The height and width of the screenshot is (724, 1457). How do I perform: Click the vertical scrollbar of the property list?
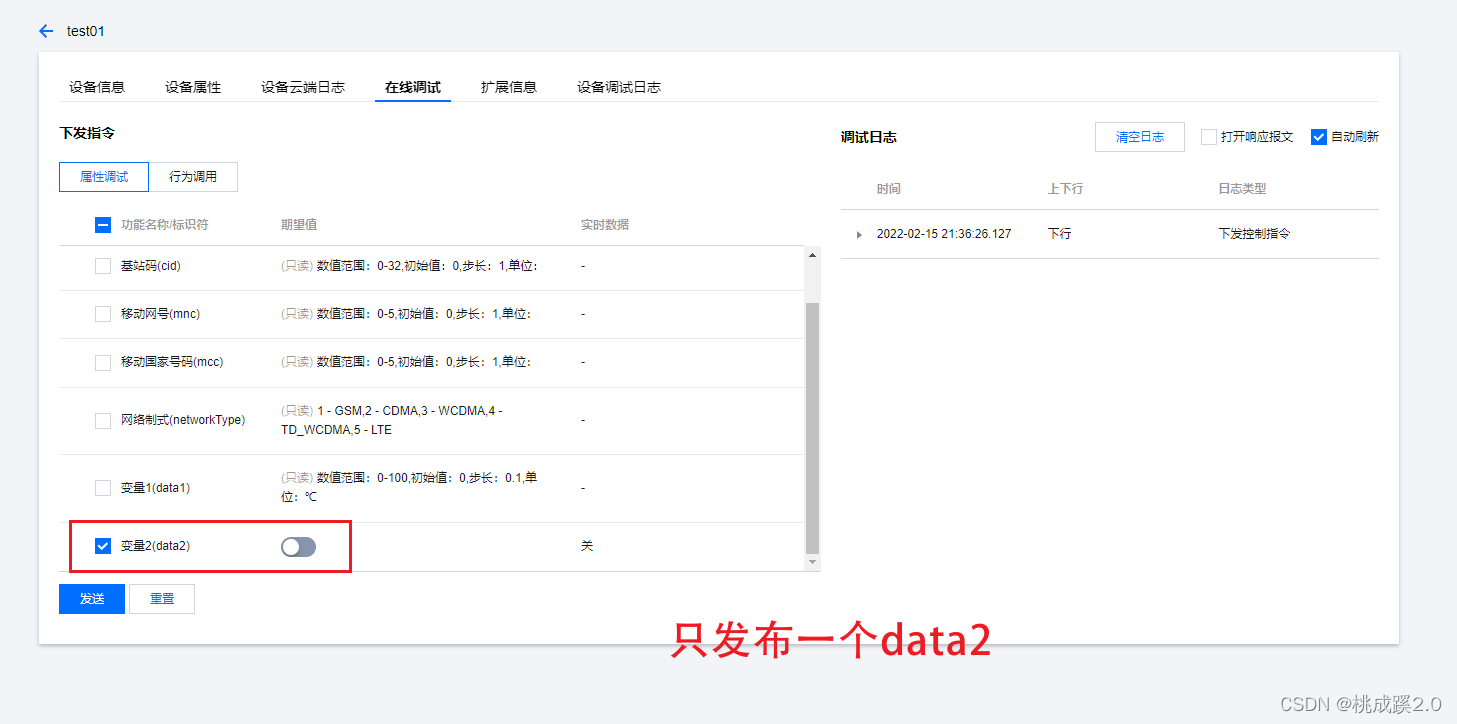pyautogui.click(x=812, y=400)
